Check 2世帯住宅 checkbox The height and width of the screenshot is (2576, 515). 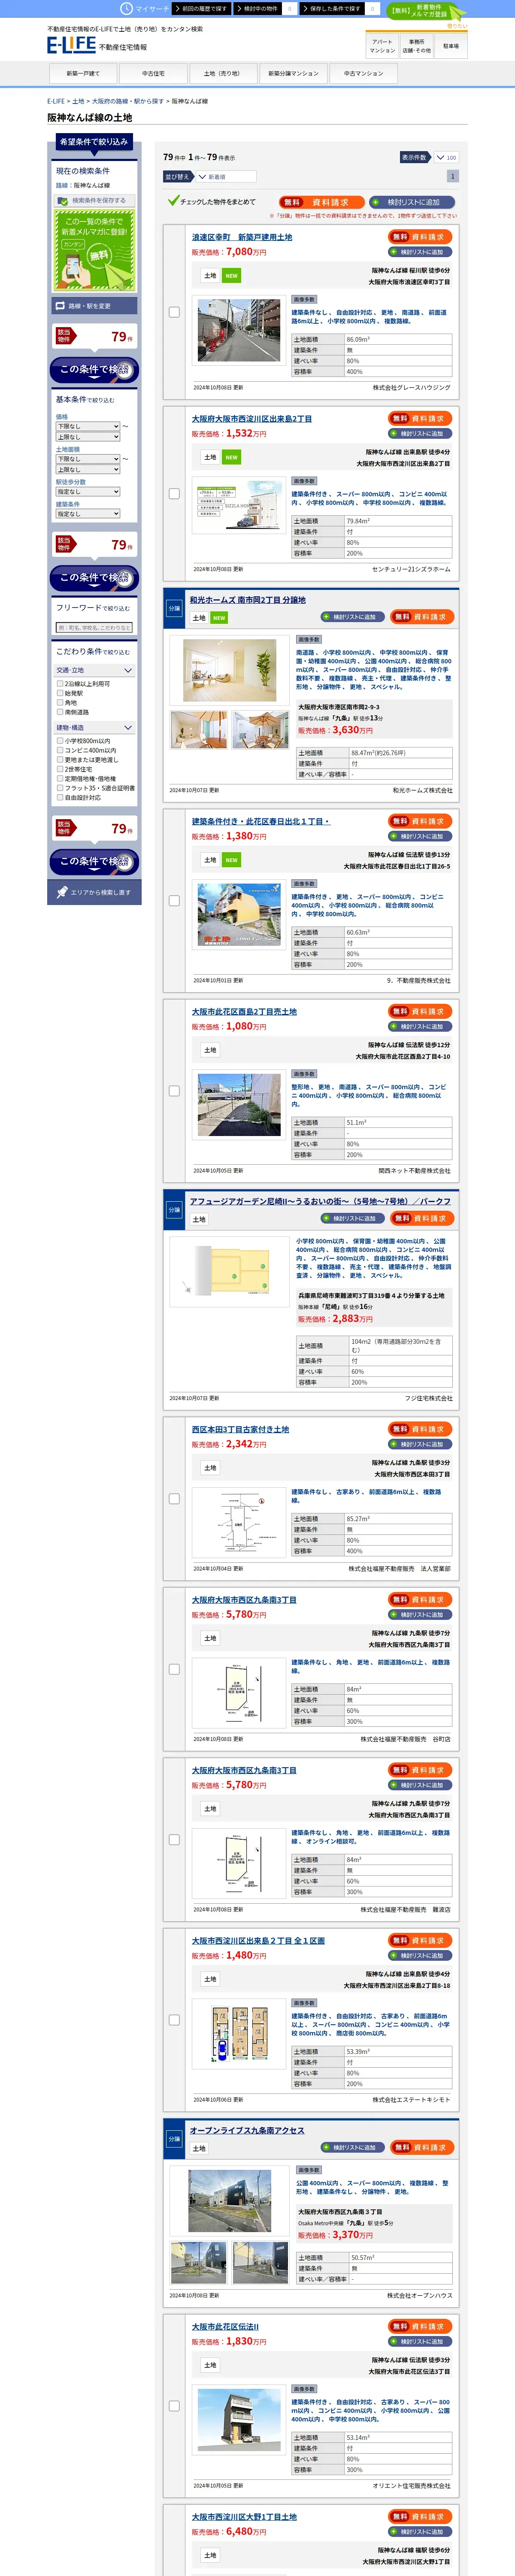click(60, 770)
